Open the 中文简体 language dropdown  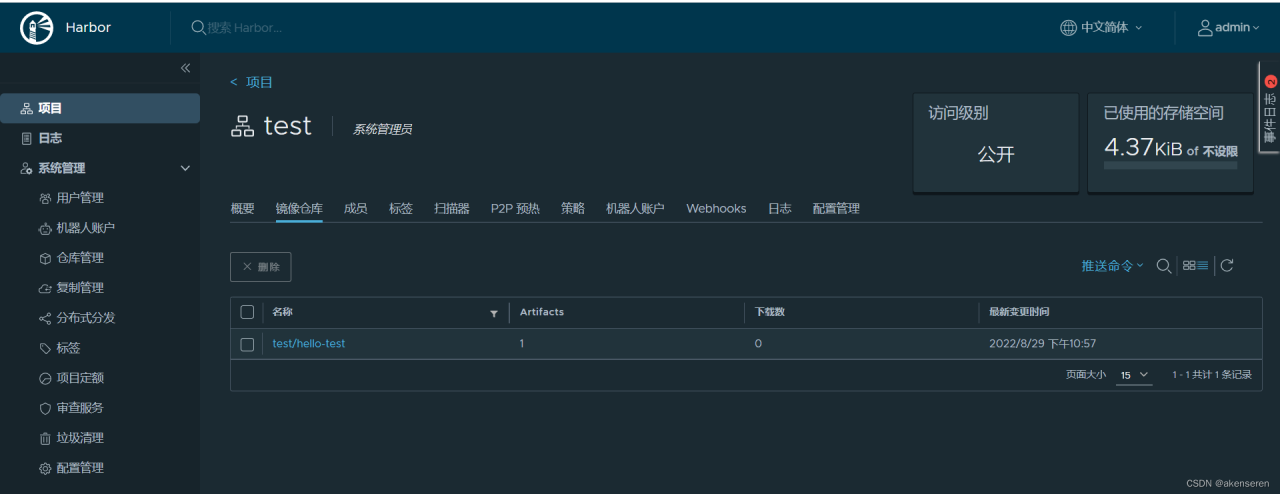coord(1102,28)
